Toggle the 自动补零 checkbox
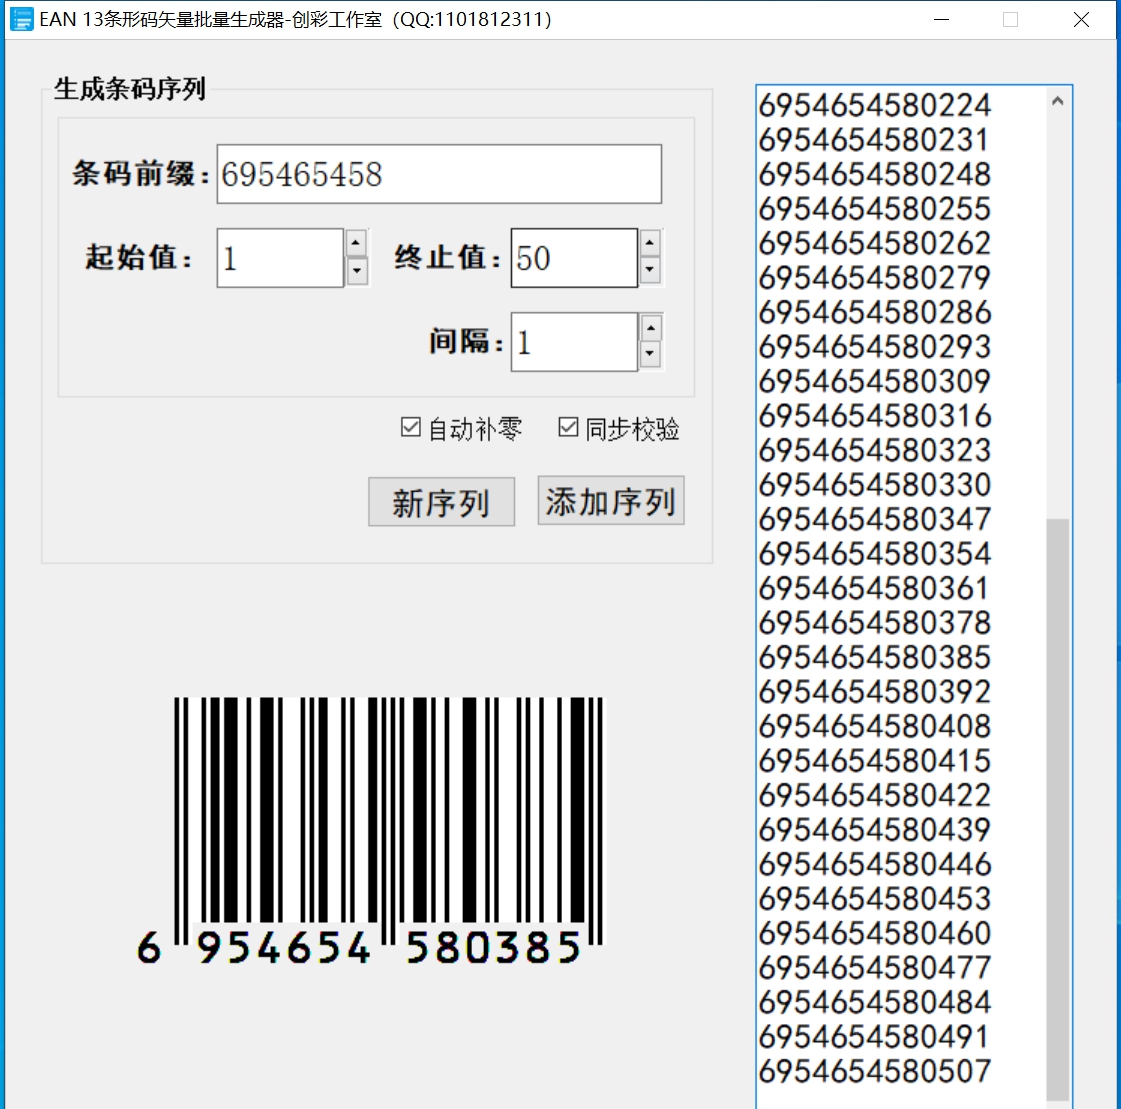Image resolution: width=1121 pixels, height=1109 pixels. click(410, 427)
